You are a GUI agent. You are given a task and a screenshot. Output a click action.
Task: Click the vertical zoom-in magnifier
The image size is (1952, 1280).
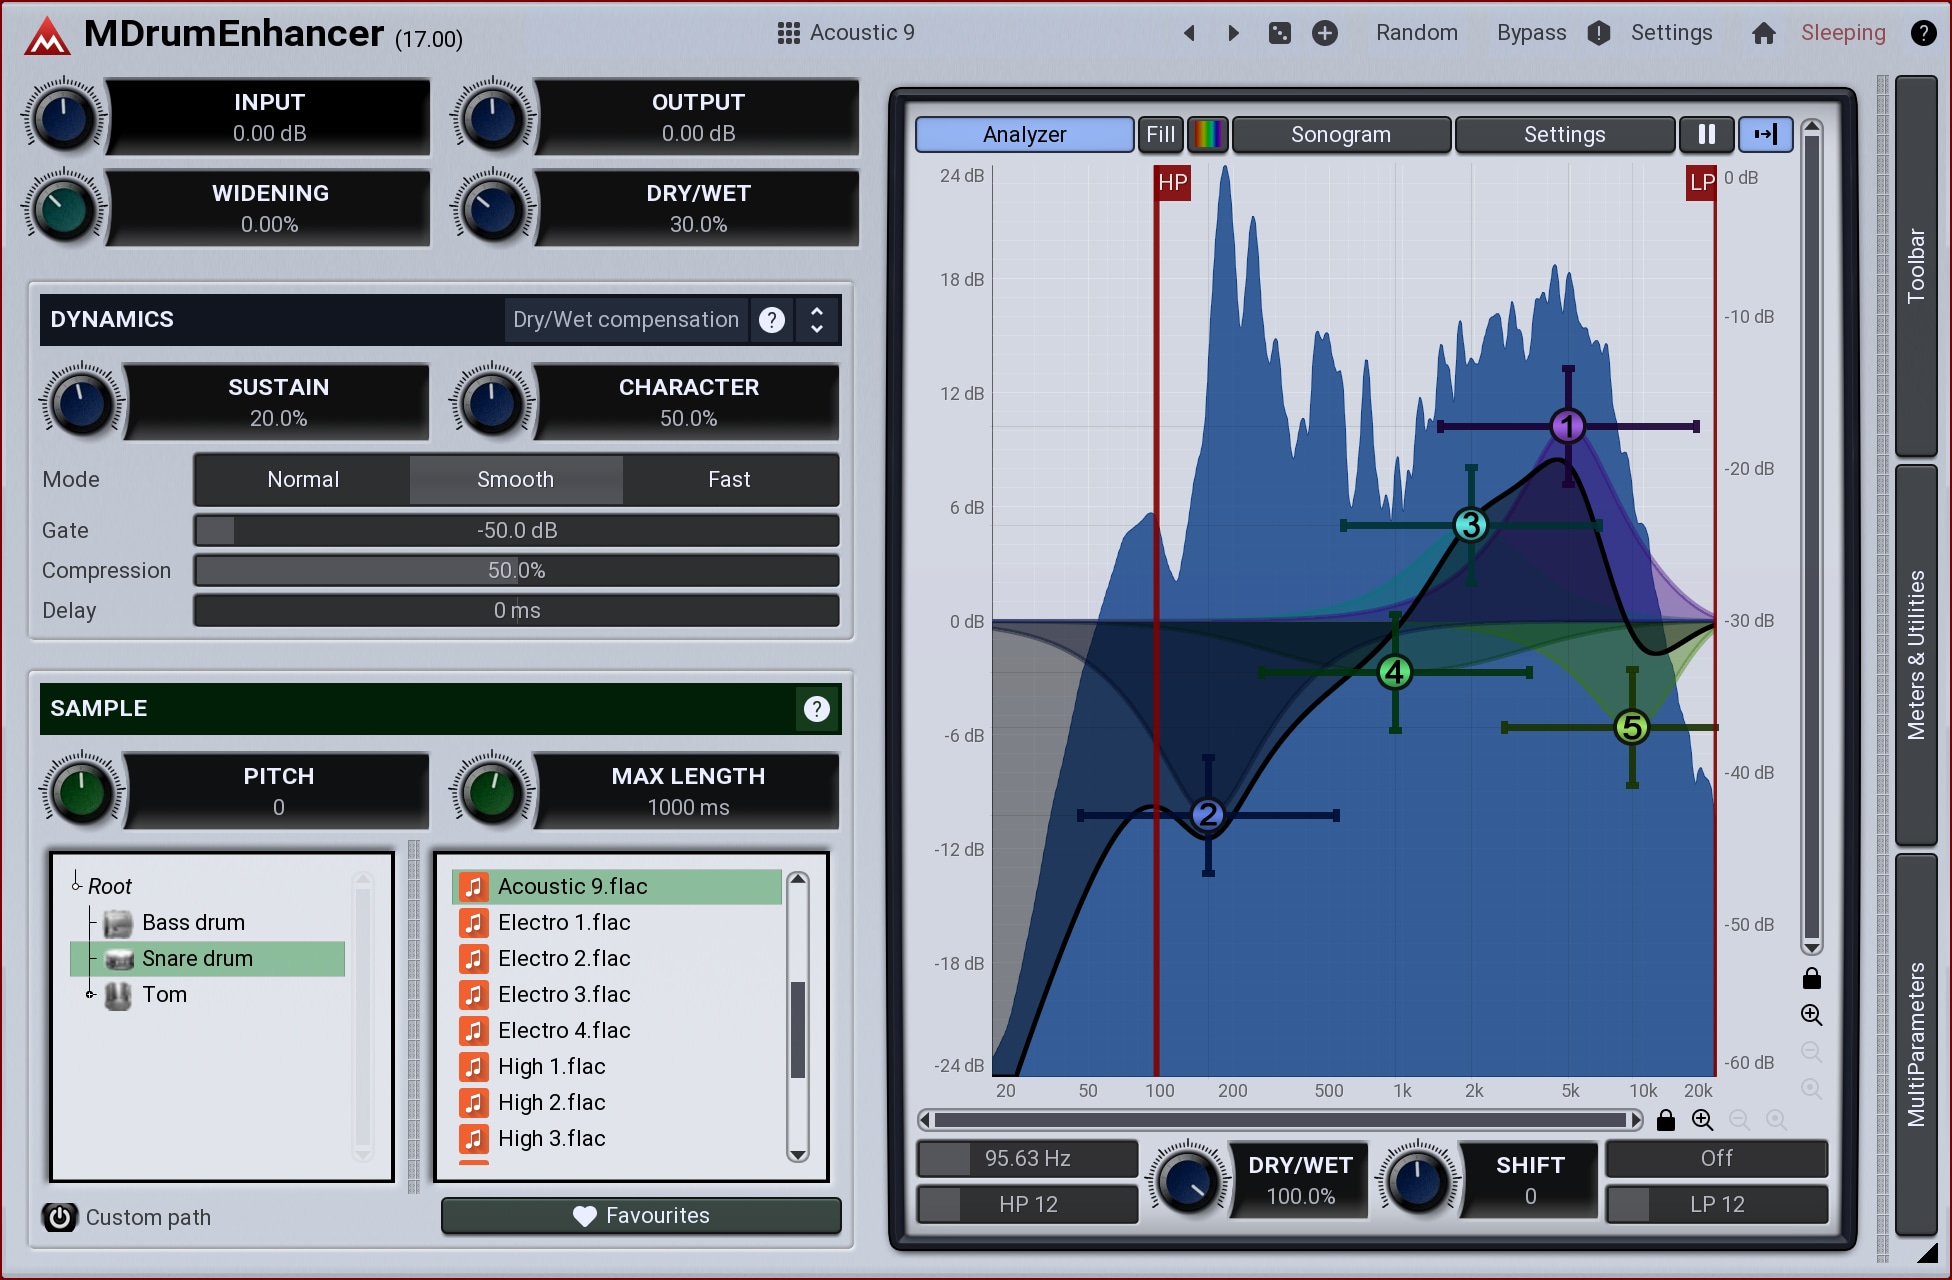[1811, 1015]
